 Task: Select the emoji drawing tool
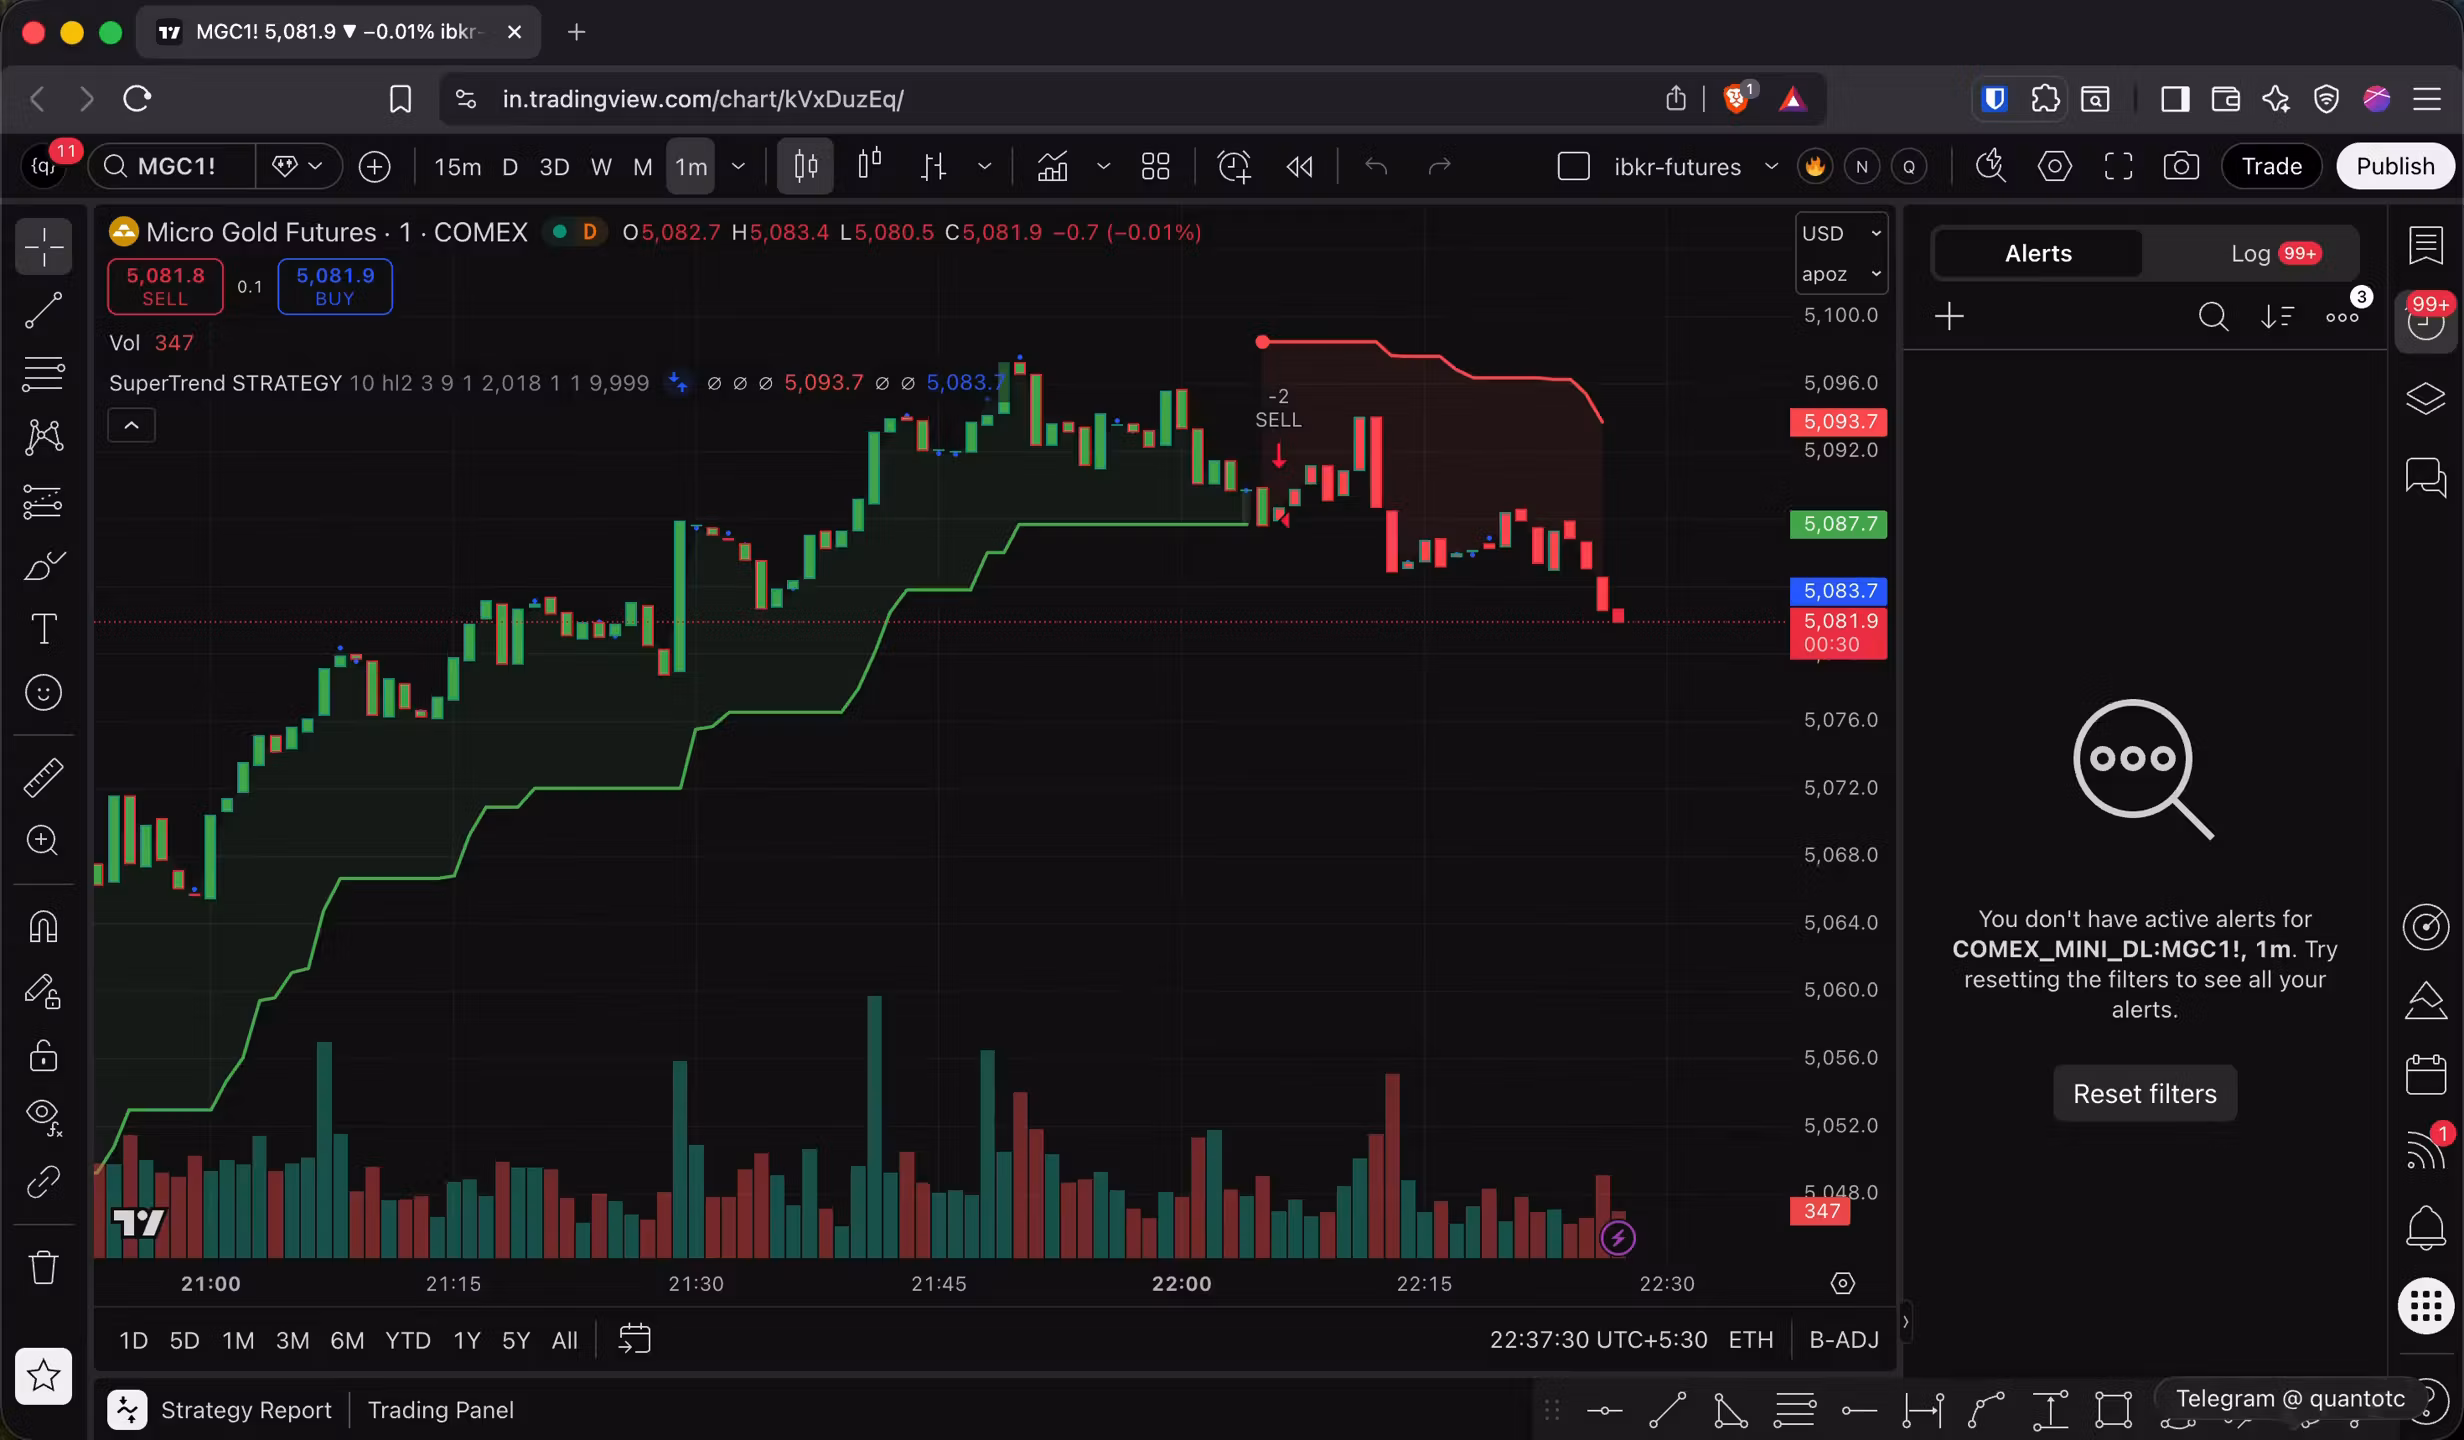[43, 691]
